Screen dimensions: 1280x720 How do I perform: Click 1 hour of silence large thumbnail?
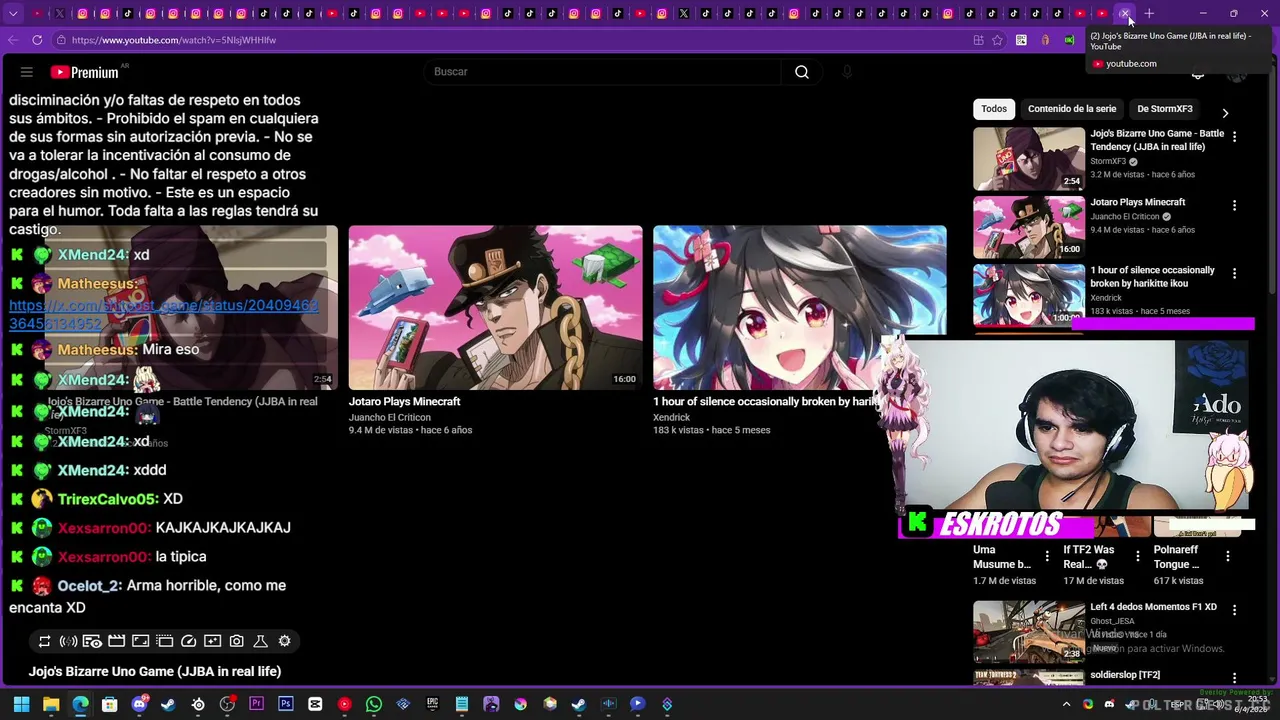800,308
